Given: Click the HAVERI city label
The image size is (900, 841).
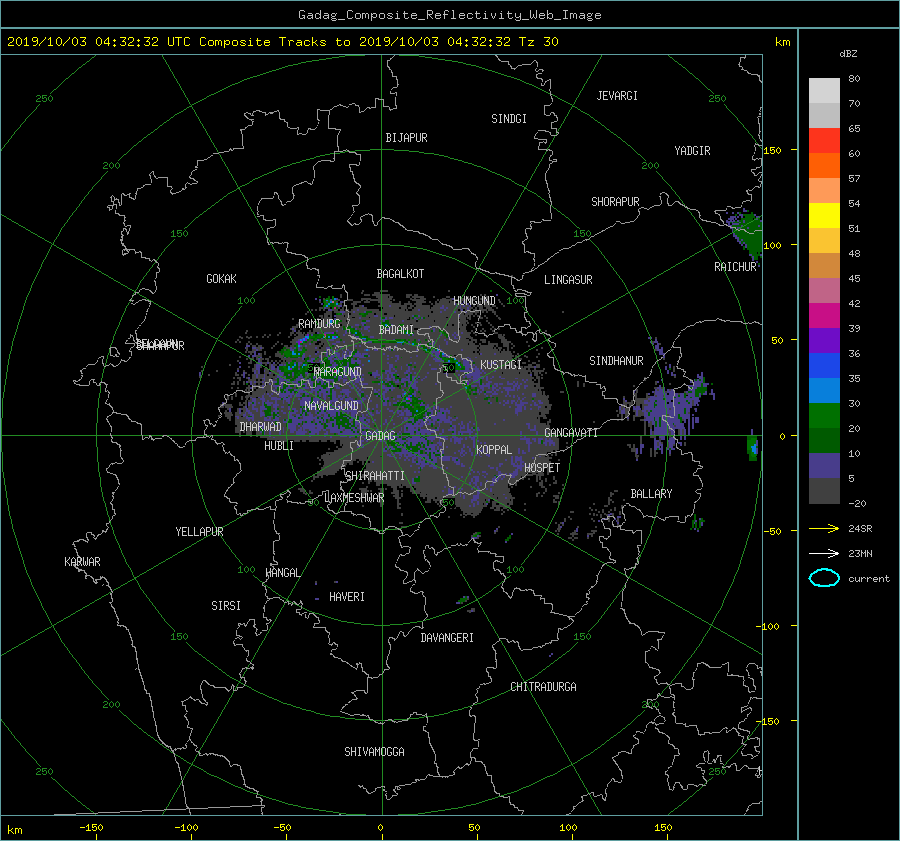Looking at the screenshot, I should coord(347,597).
